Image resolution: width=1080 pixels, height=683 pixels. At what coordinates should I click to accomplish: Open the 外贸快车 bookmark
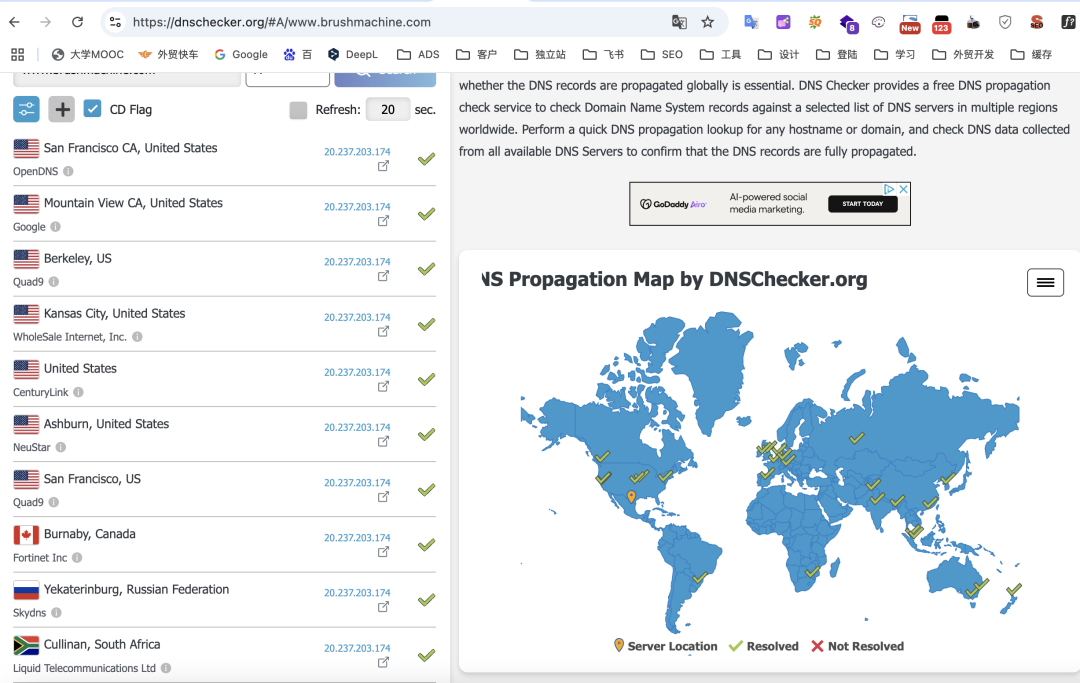[x=167, y=54]
